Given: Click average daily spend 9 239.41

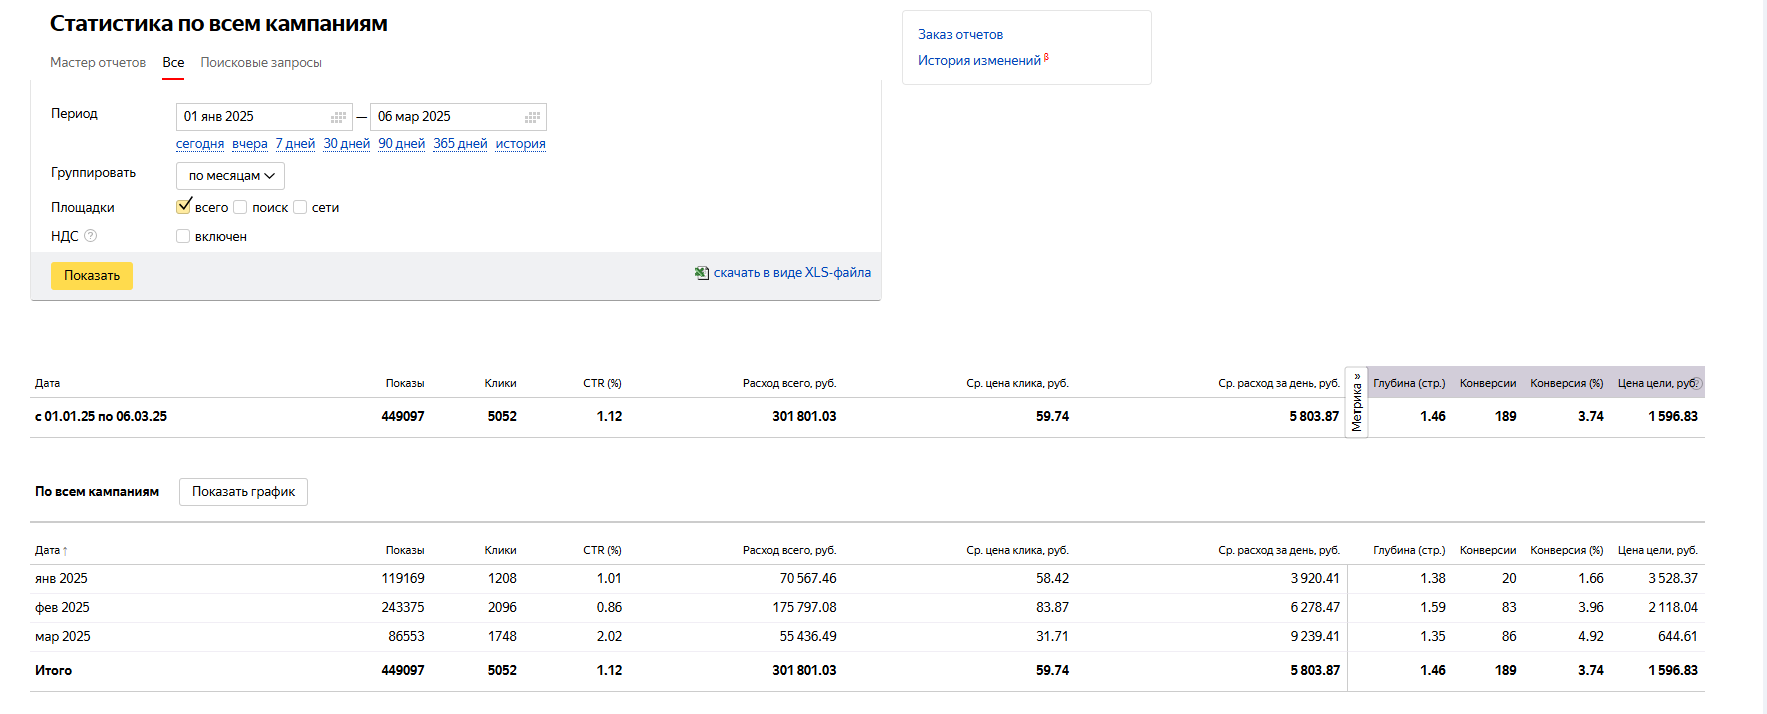Looking at the screenshot, I should coord(1315,637).
